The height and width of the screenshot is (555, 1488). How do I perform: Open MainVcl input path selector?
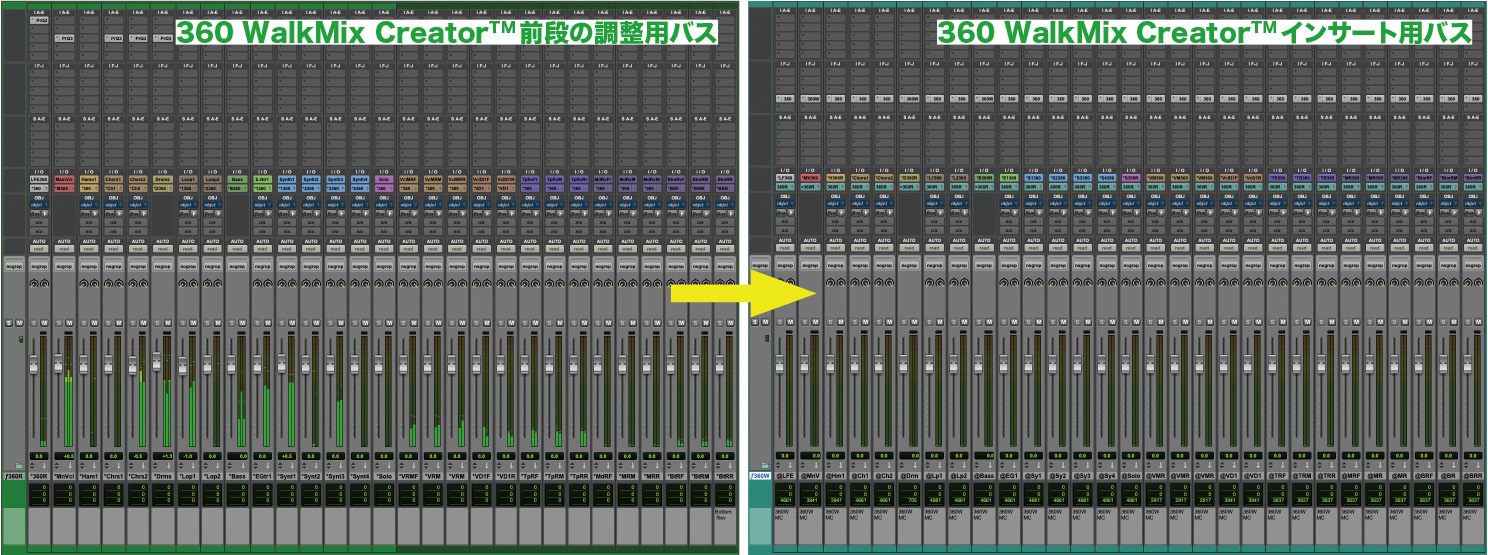coord(64,179)
